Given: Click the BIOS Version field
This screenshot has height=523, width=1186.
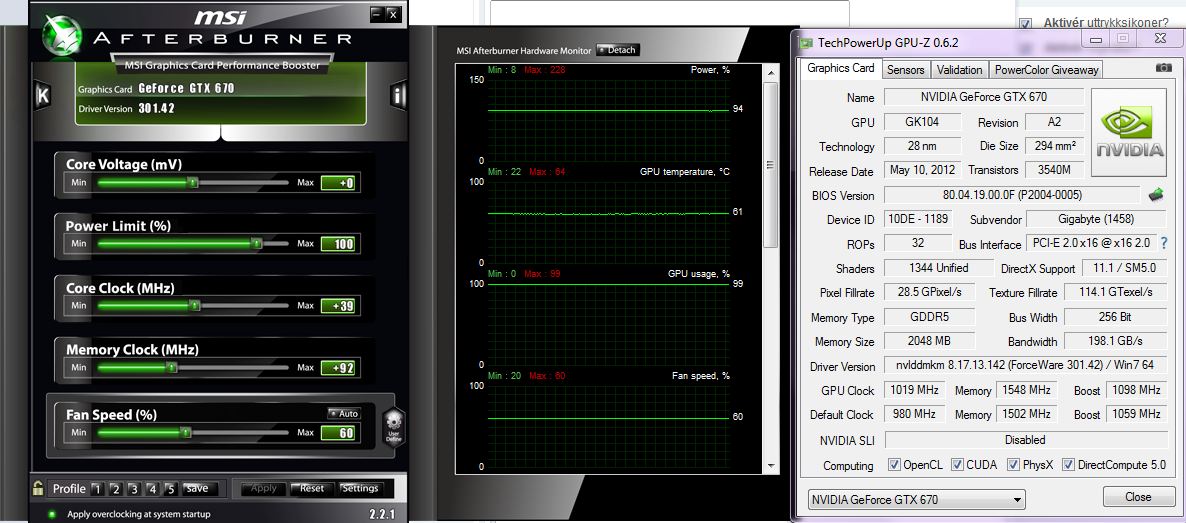Looking at the screenshot, I should 1012,195.
